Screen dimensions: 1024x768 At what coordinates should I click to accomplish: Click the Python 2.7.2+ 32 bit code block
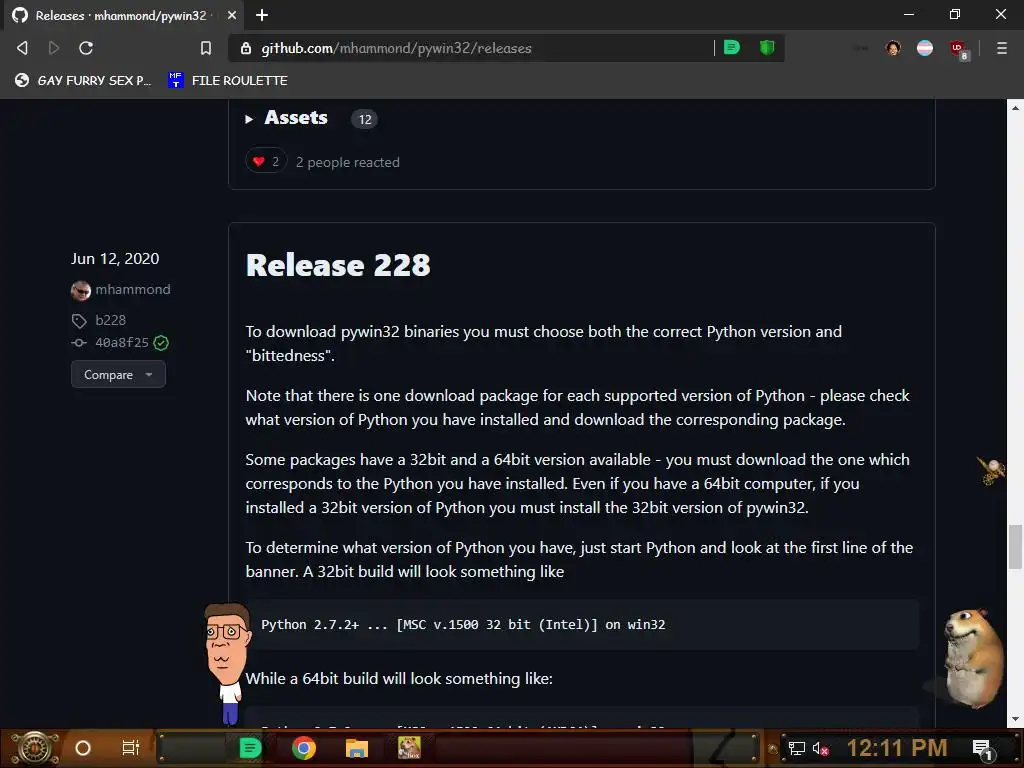(582, 624)
